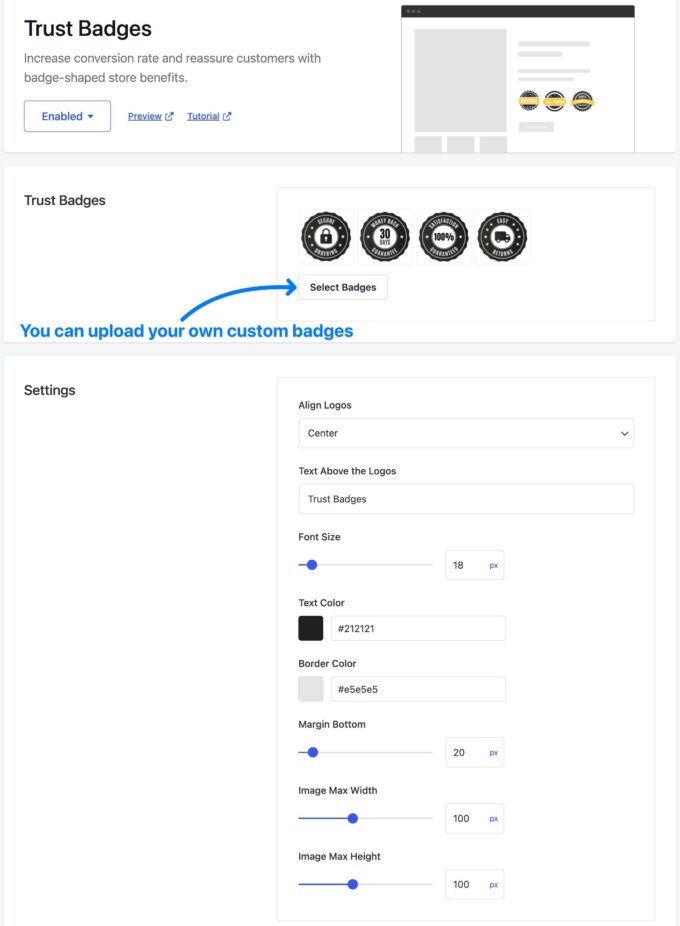680x926 pixels.
Task: Select the 30 Days Money Back badge
Action: [385, 237]
